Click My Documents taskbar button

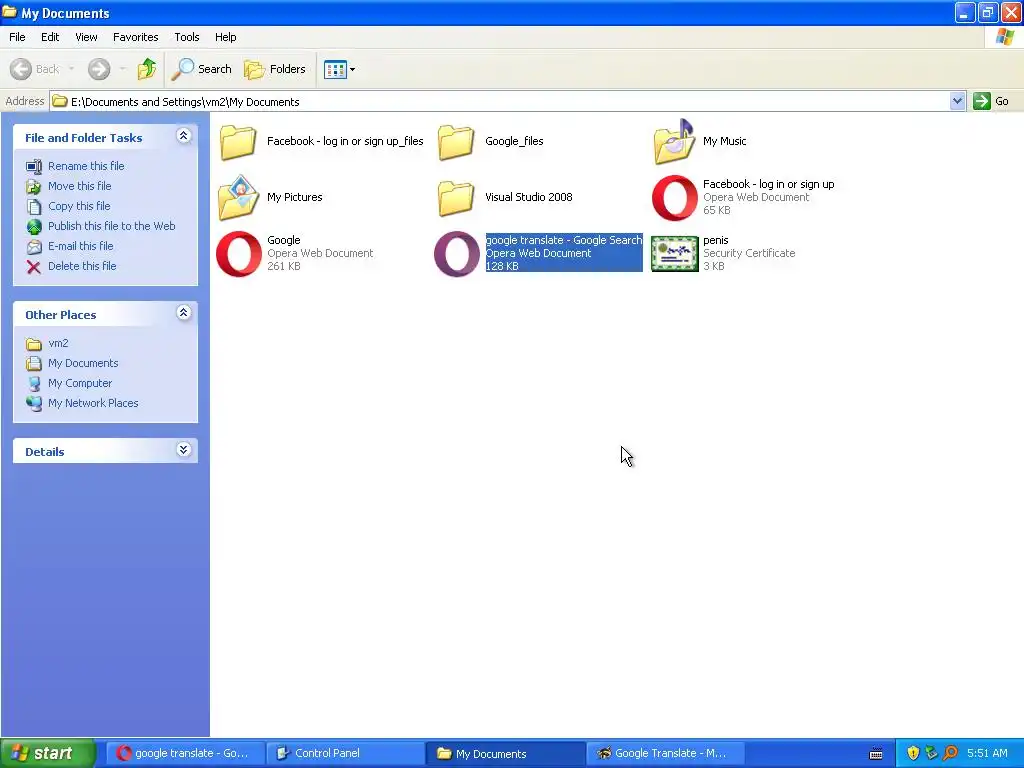click(x=506, y=754)
